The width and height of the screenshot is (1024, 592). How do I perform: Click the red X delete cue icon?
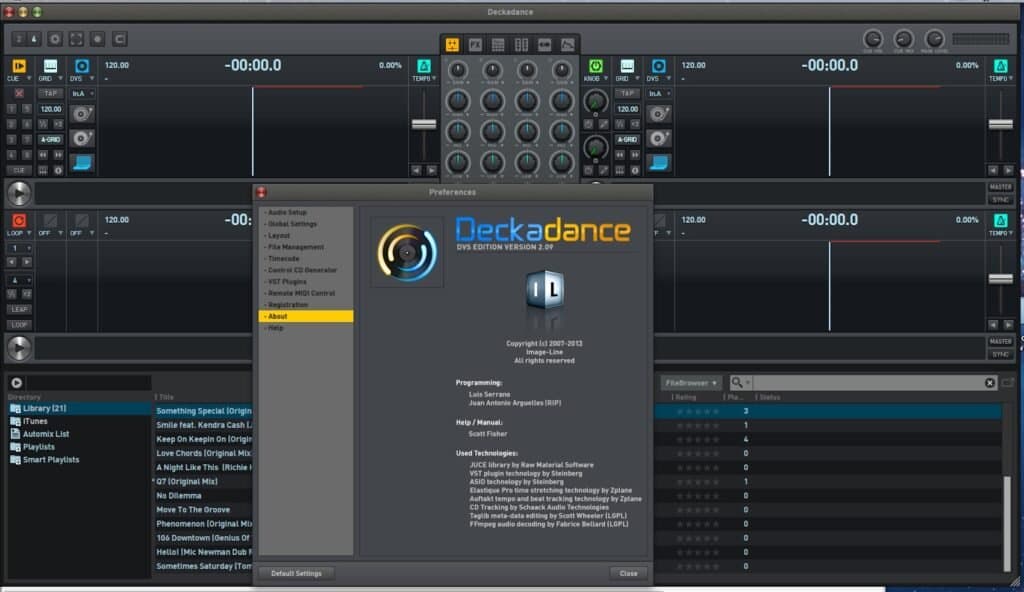click(x=19, y=93)
